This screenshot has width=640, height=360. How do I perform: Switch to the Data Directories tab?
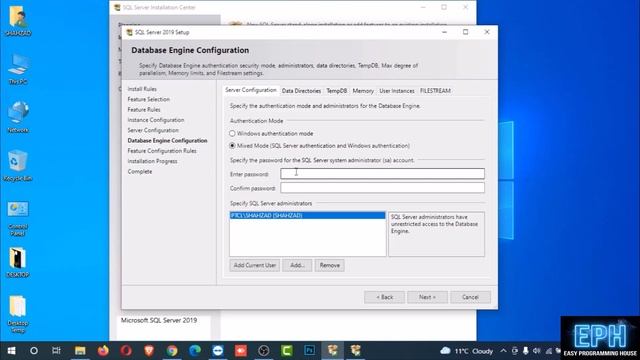301,91
